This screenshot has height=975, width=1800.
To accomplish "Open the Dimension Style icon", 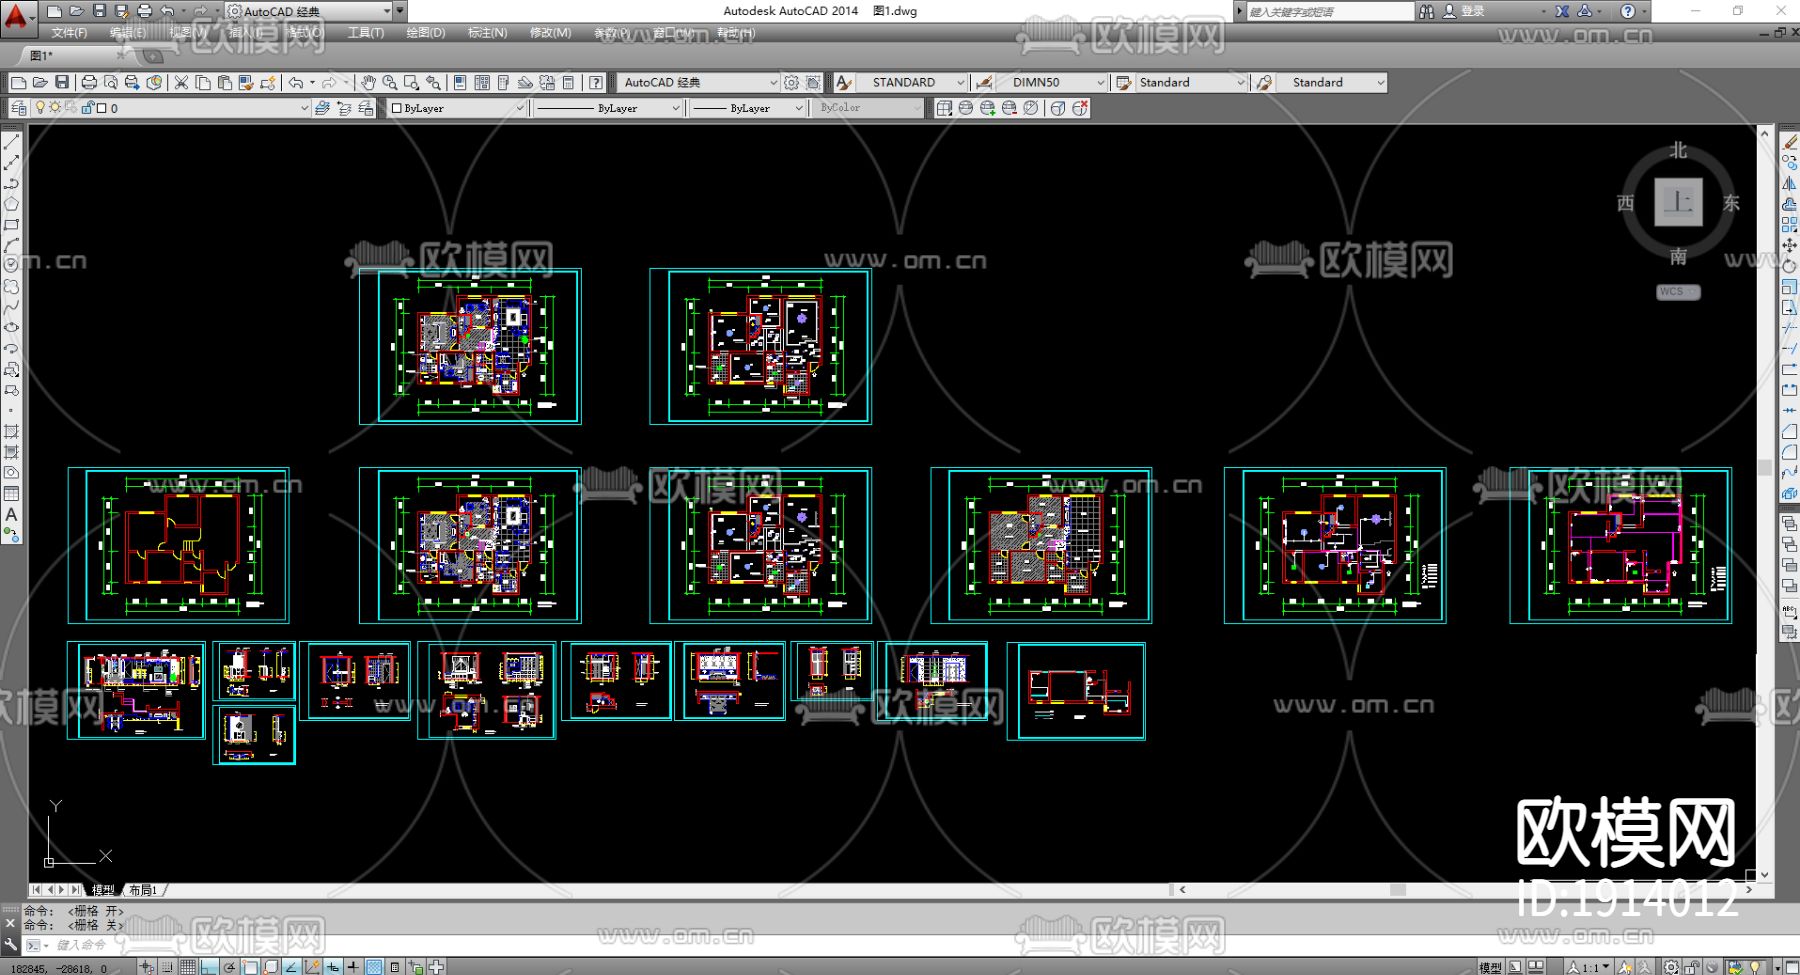I will coord(984,82).
